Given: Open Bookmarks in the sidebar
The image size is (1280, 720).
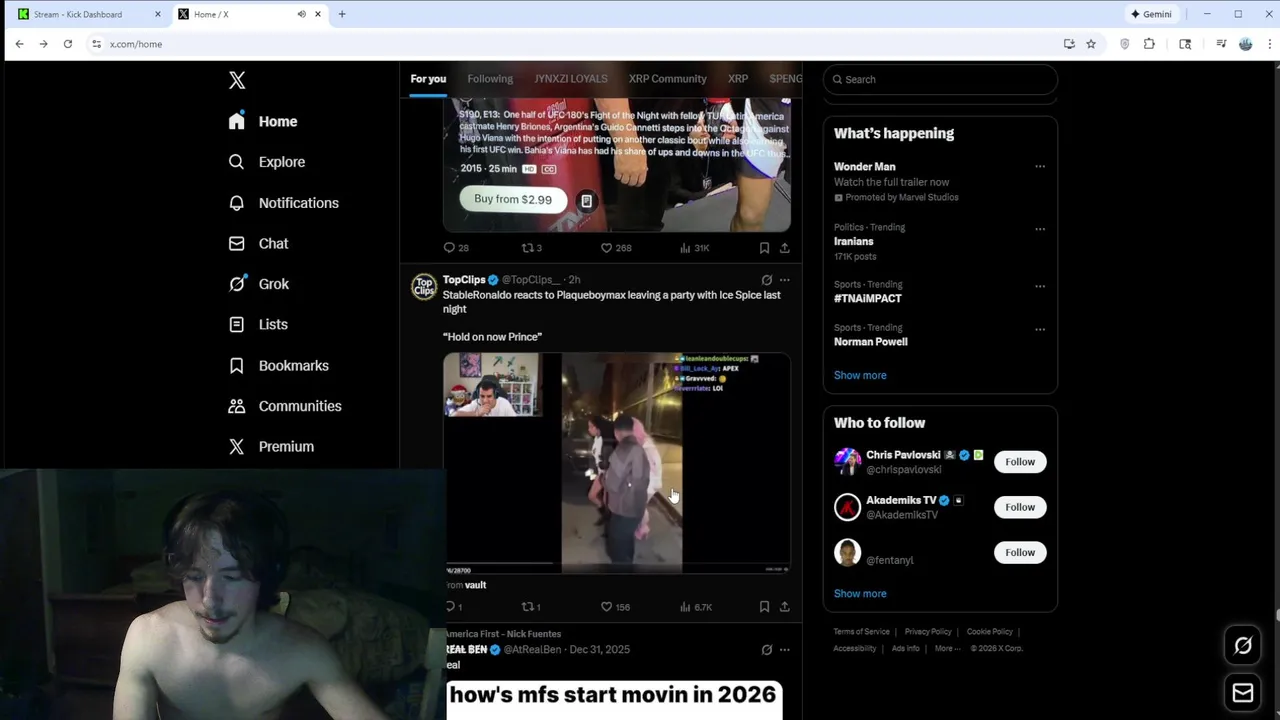Looking at the screenshot, I should [x=279, y=365].
